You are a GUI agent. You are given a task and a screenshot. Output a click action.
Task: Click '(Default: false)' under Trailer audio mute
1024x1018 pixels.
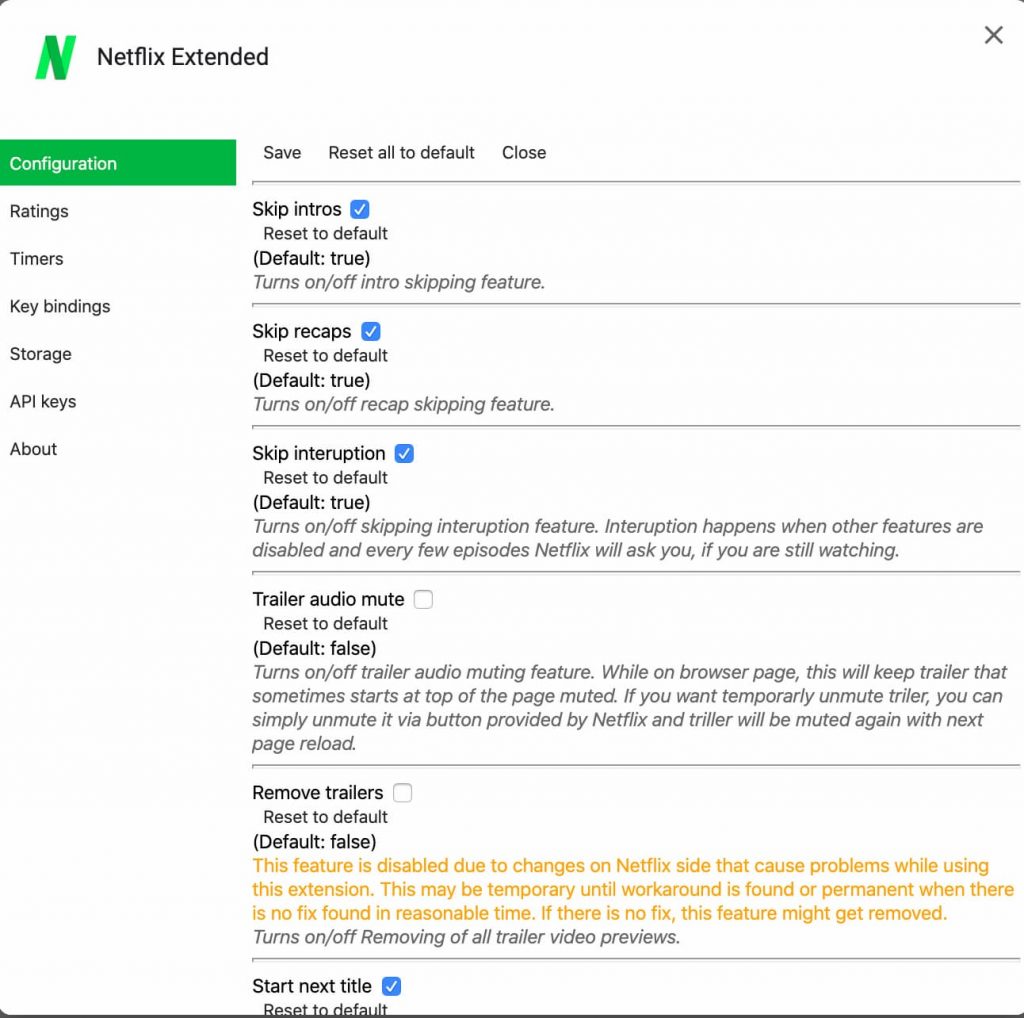(x=315, y=648)
